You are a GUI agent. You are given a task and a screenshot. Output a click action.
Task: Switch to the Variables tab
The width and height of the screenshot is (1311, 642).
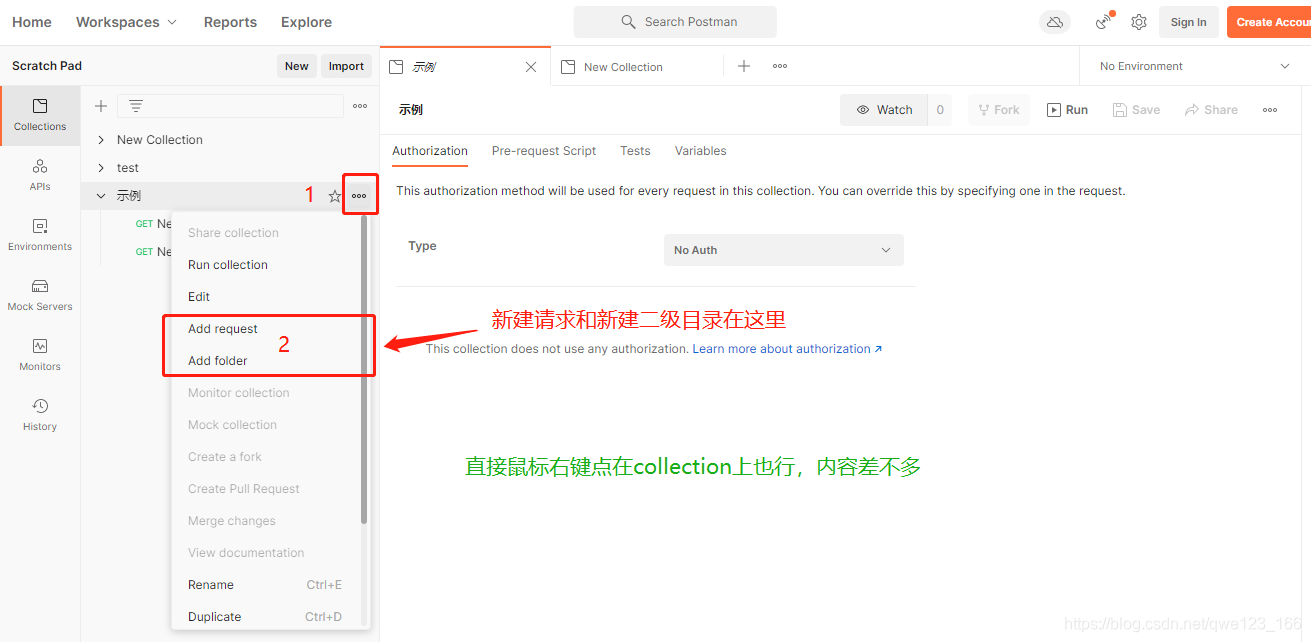coord(700,151)
